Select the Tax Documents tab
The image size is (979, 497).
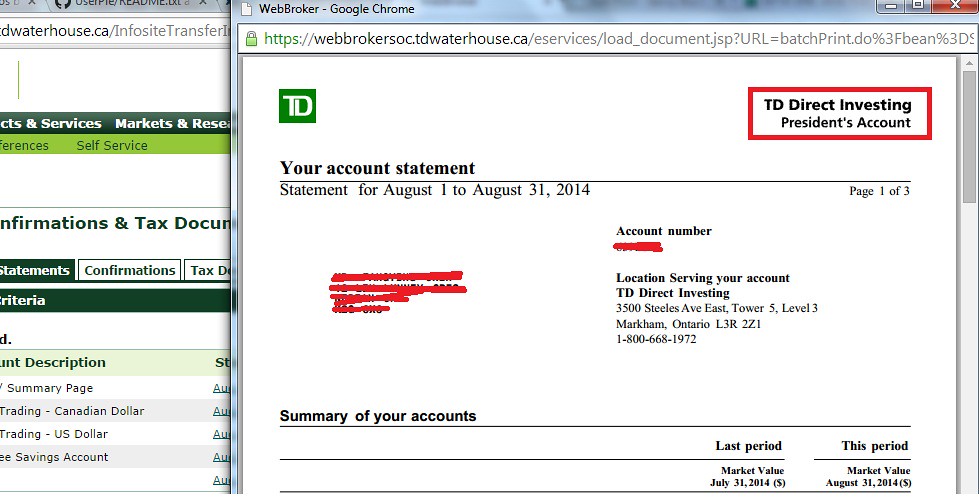click(x=208, y=270)
